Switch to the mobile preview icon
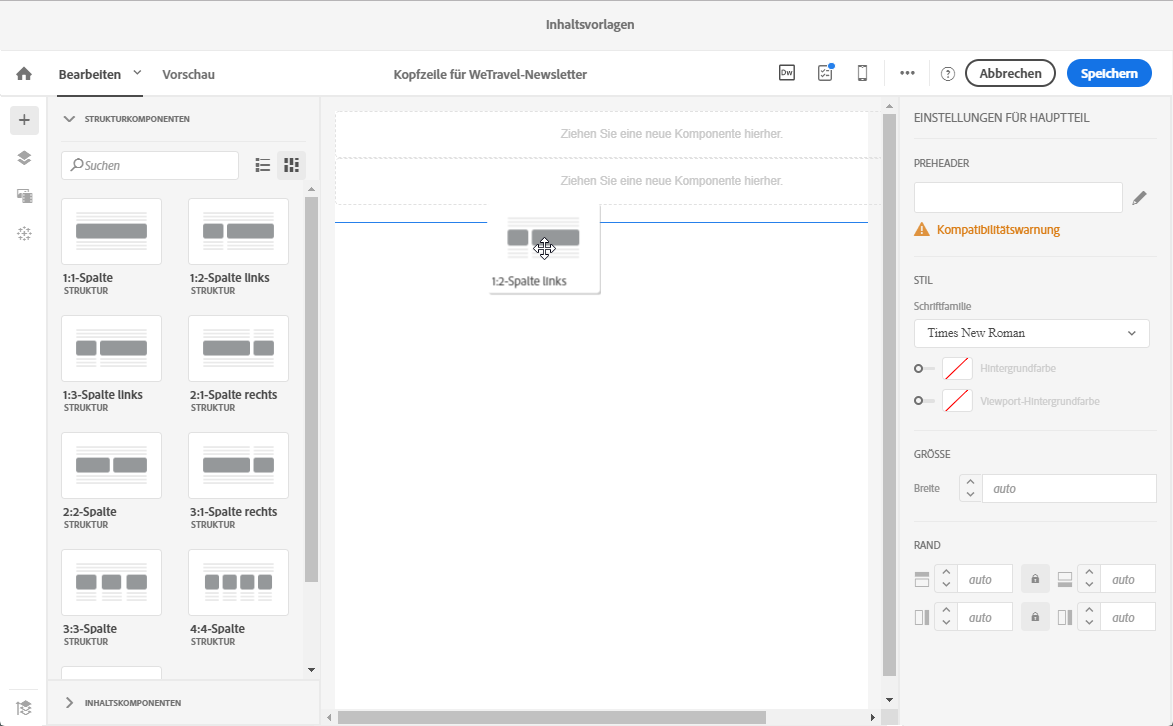Image resolution: width=1173 pixels, height=726 pixels. (x=863, y=73)
